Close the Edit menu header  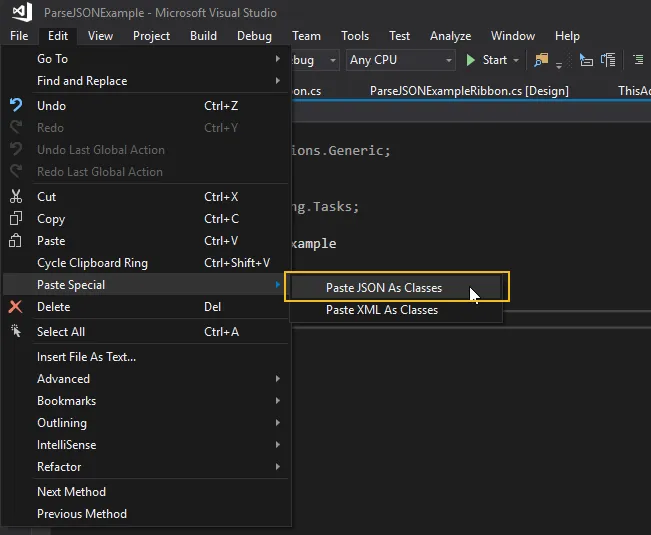tap(58, 36)
